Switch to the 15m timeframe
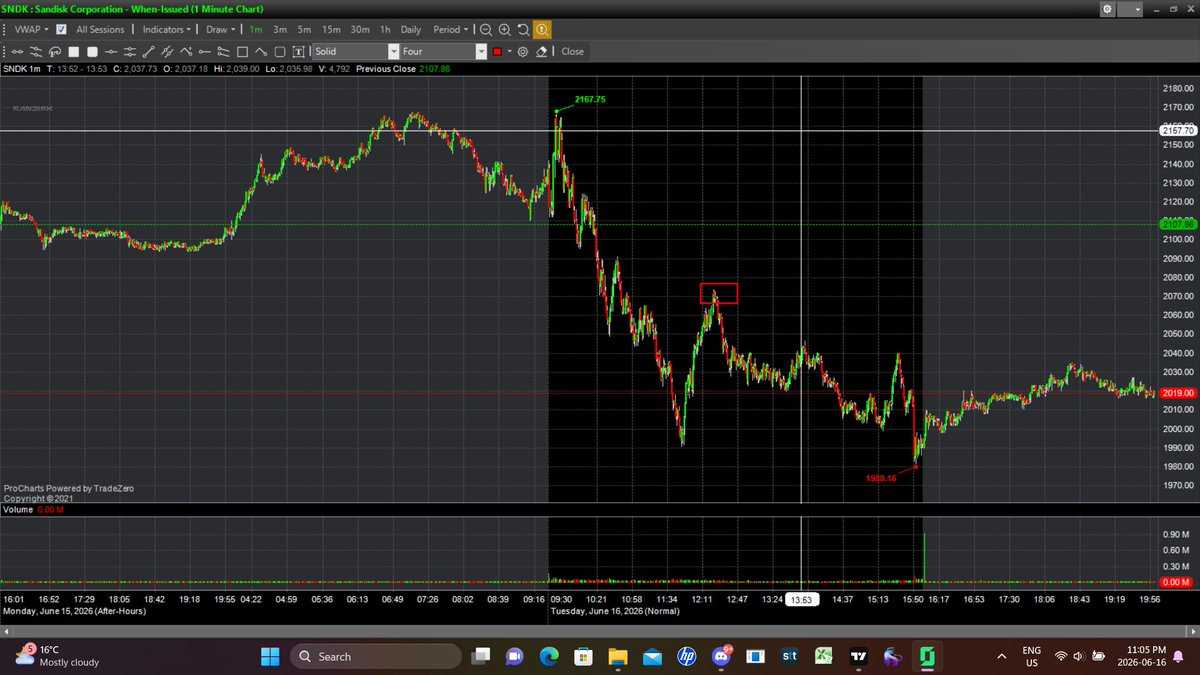 pyautogui.click(x=331, y=30)
